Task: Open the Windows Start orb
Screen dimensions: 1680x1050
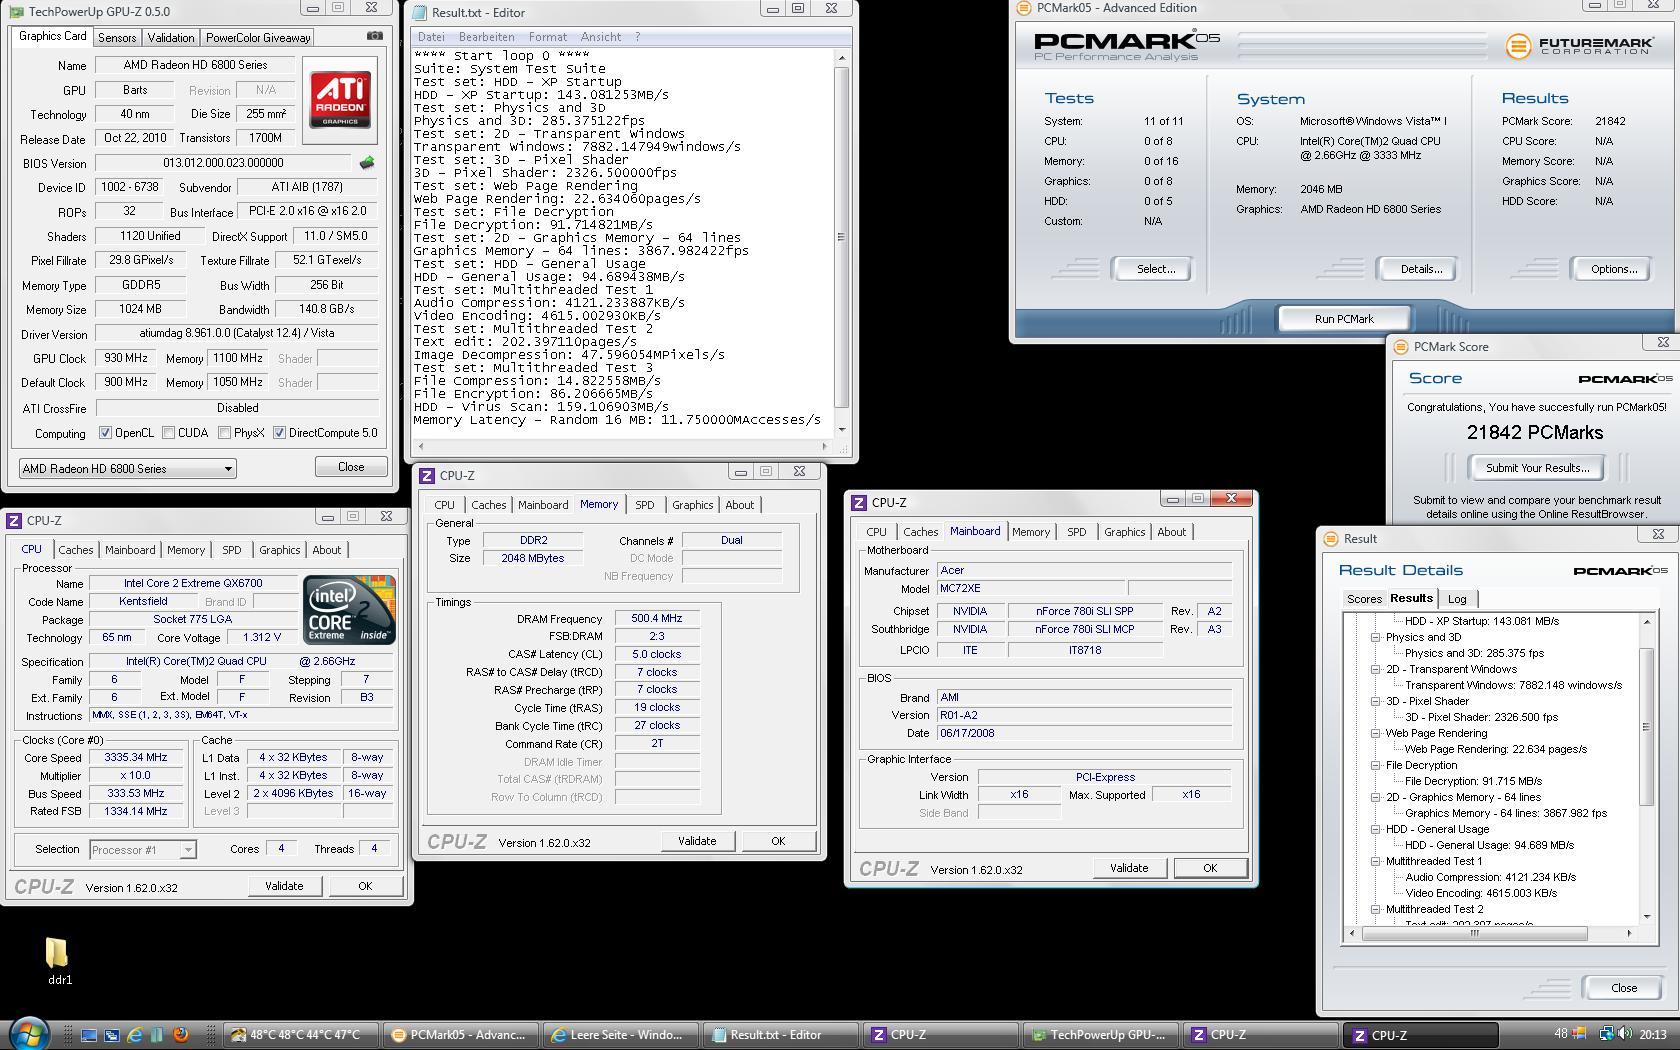Action: 29,1033
